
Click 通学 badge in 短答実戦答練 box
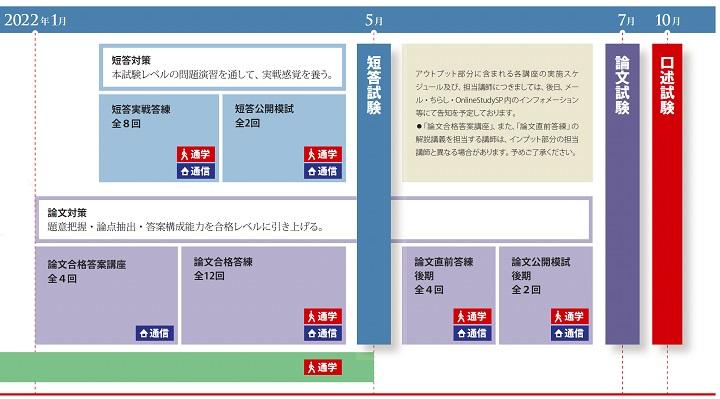click(196, 154)
